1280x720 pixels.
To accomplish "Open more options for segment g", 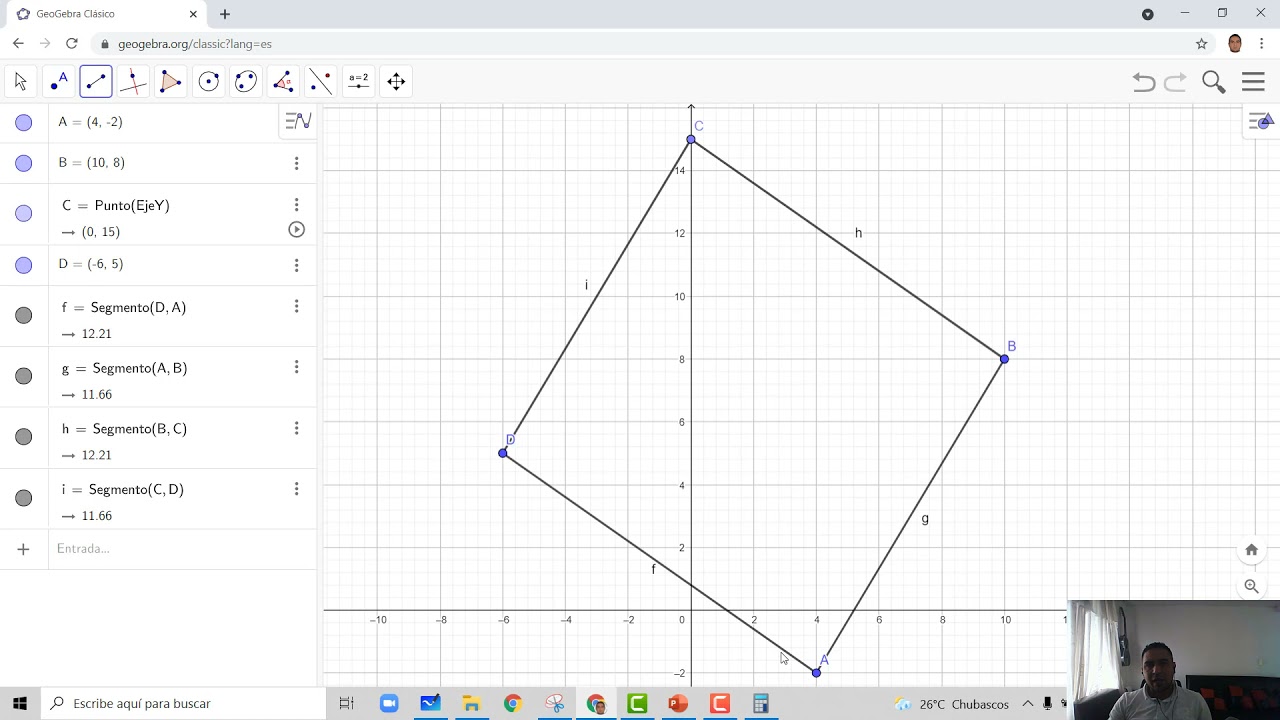I will point(296,368).
